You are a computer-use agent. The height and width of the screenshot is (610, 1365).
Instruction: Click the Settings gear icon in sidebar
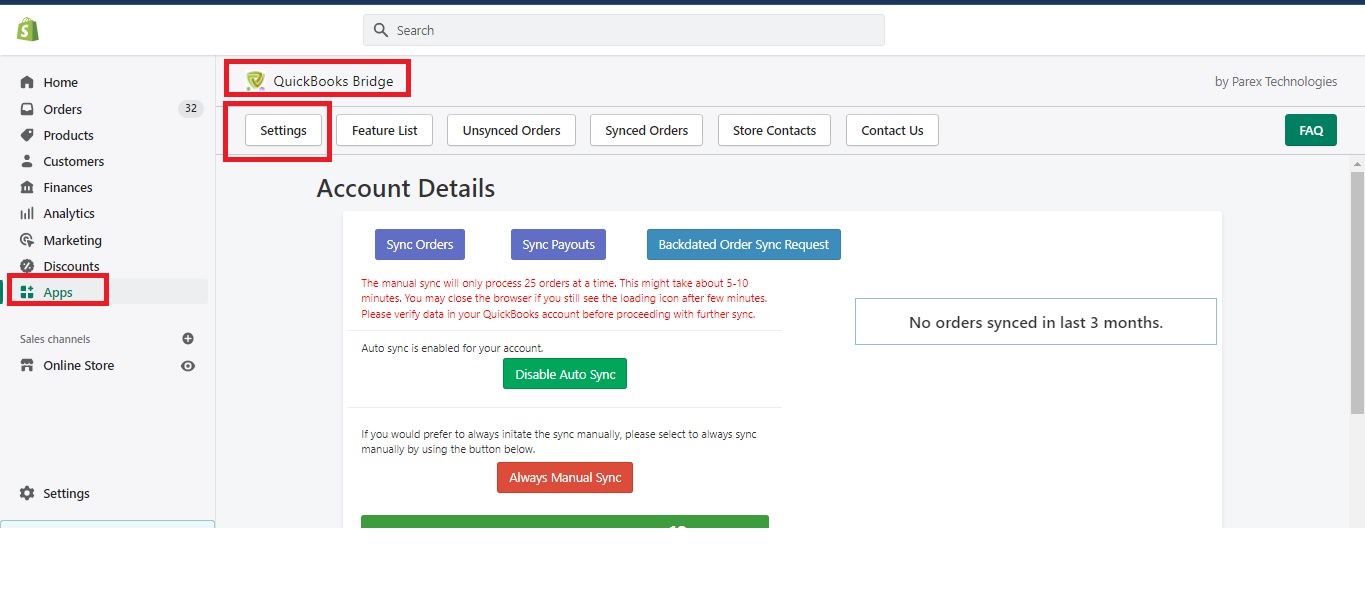pyautogui.click(x=27, y=493)
